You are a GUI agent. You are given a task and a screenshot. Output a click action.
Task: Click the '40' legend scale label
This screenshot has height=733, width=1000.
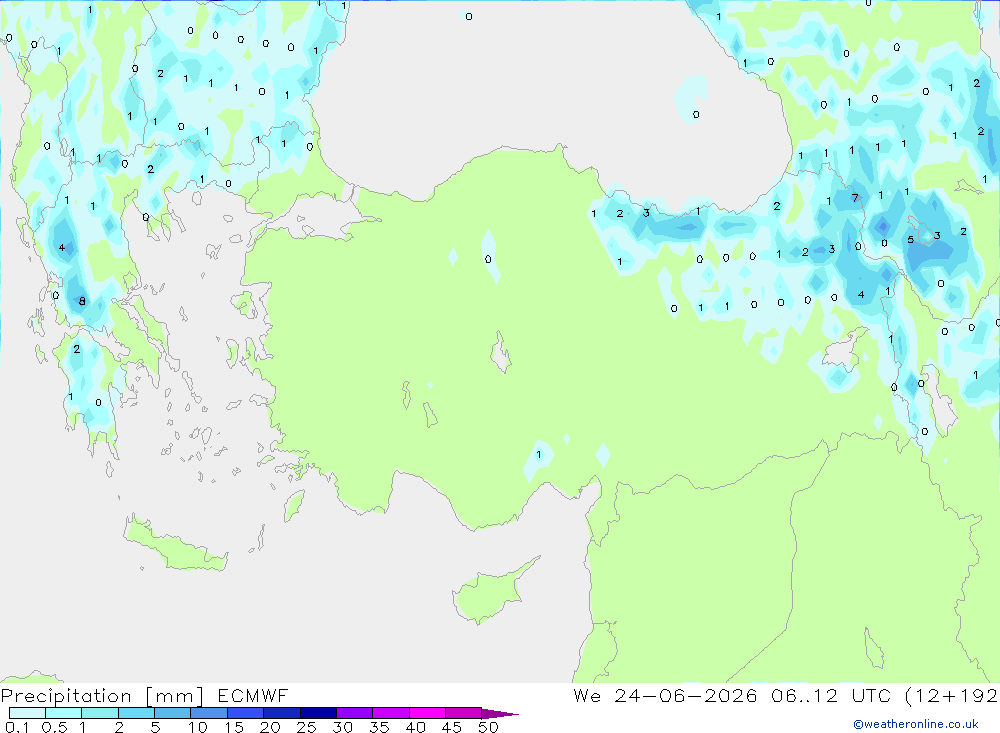(415, 727)
